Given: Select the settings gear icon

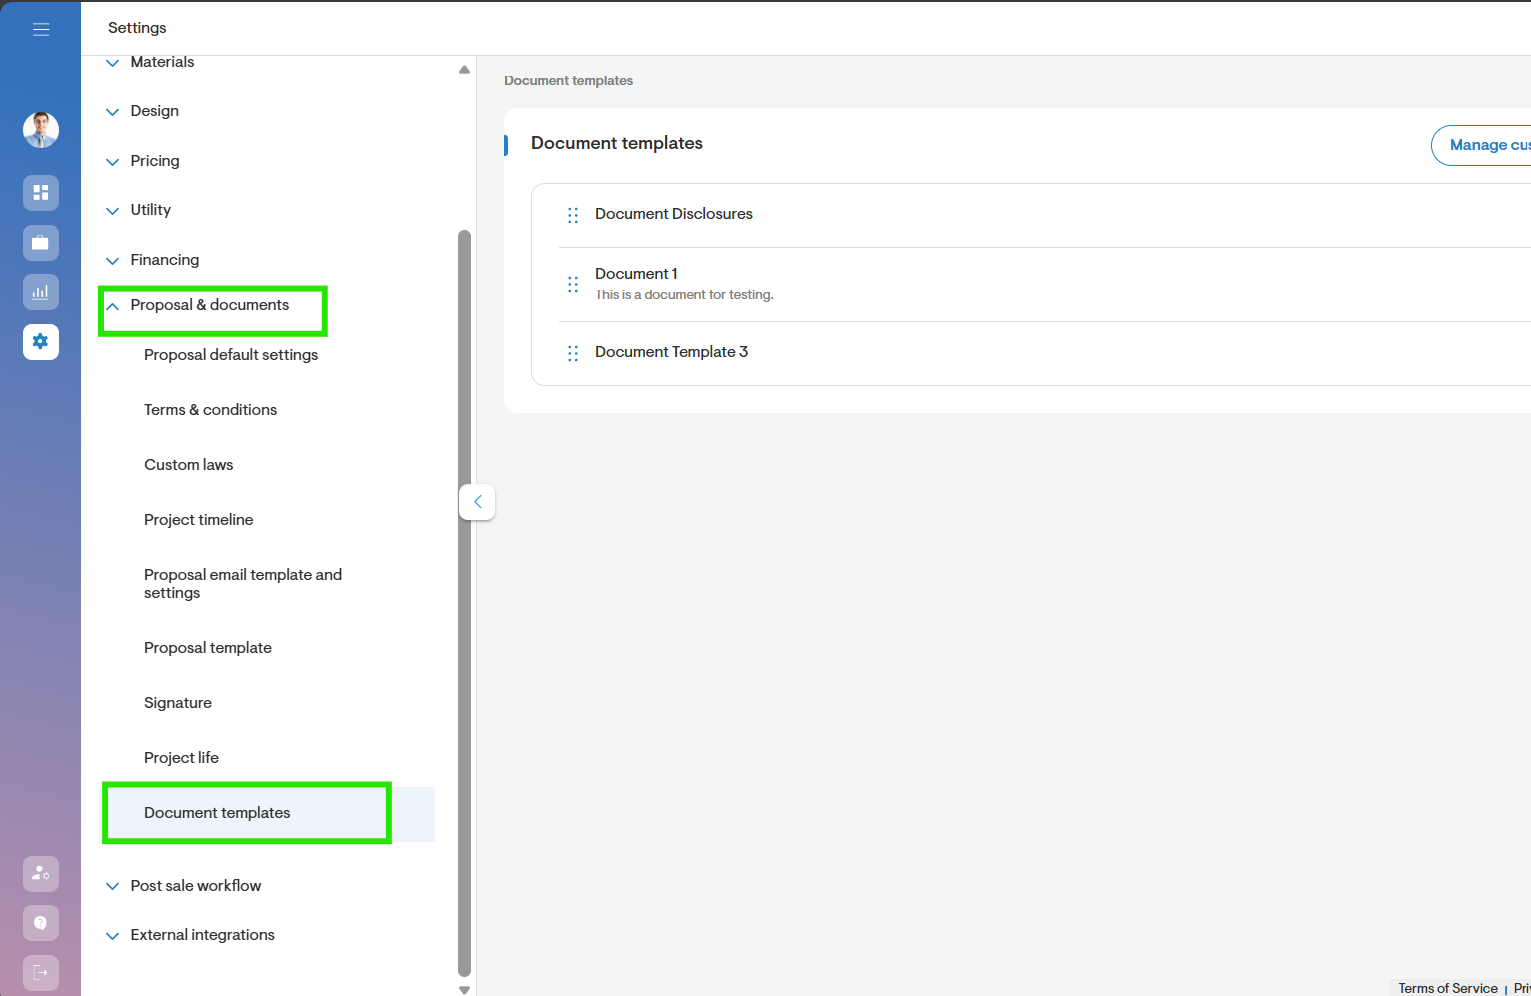Looking at the screenshot, I should (41, 342).
